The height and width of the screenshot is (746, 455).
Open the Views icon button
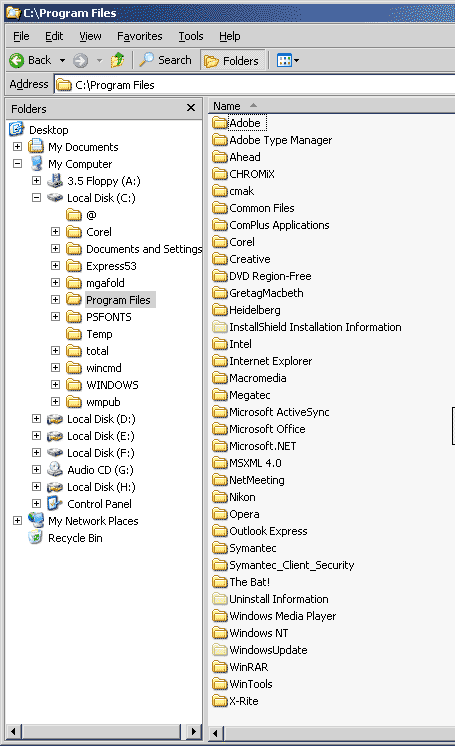click(x=284, y=60)
